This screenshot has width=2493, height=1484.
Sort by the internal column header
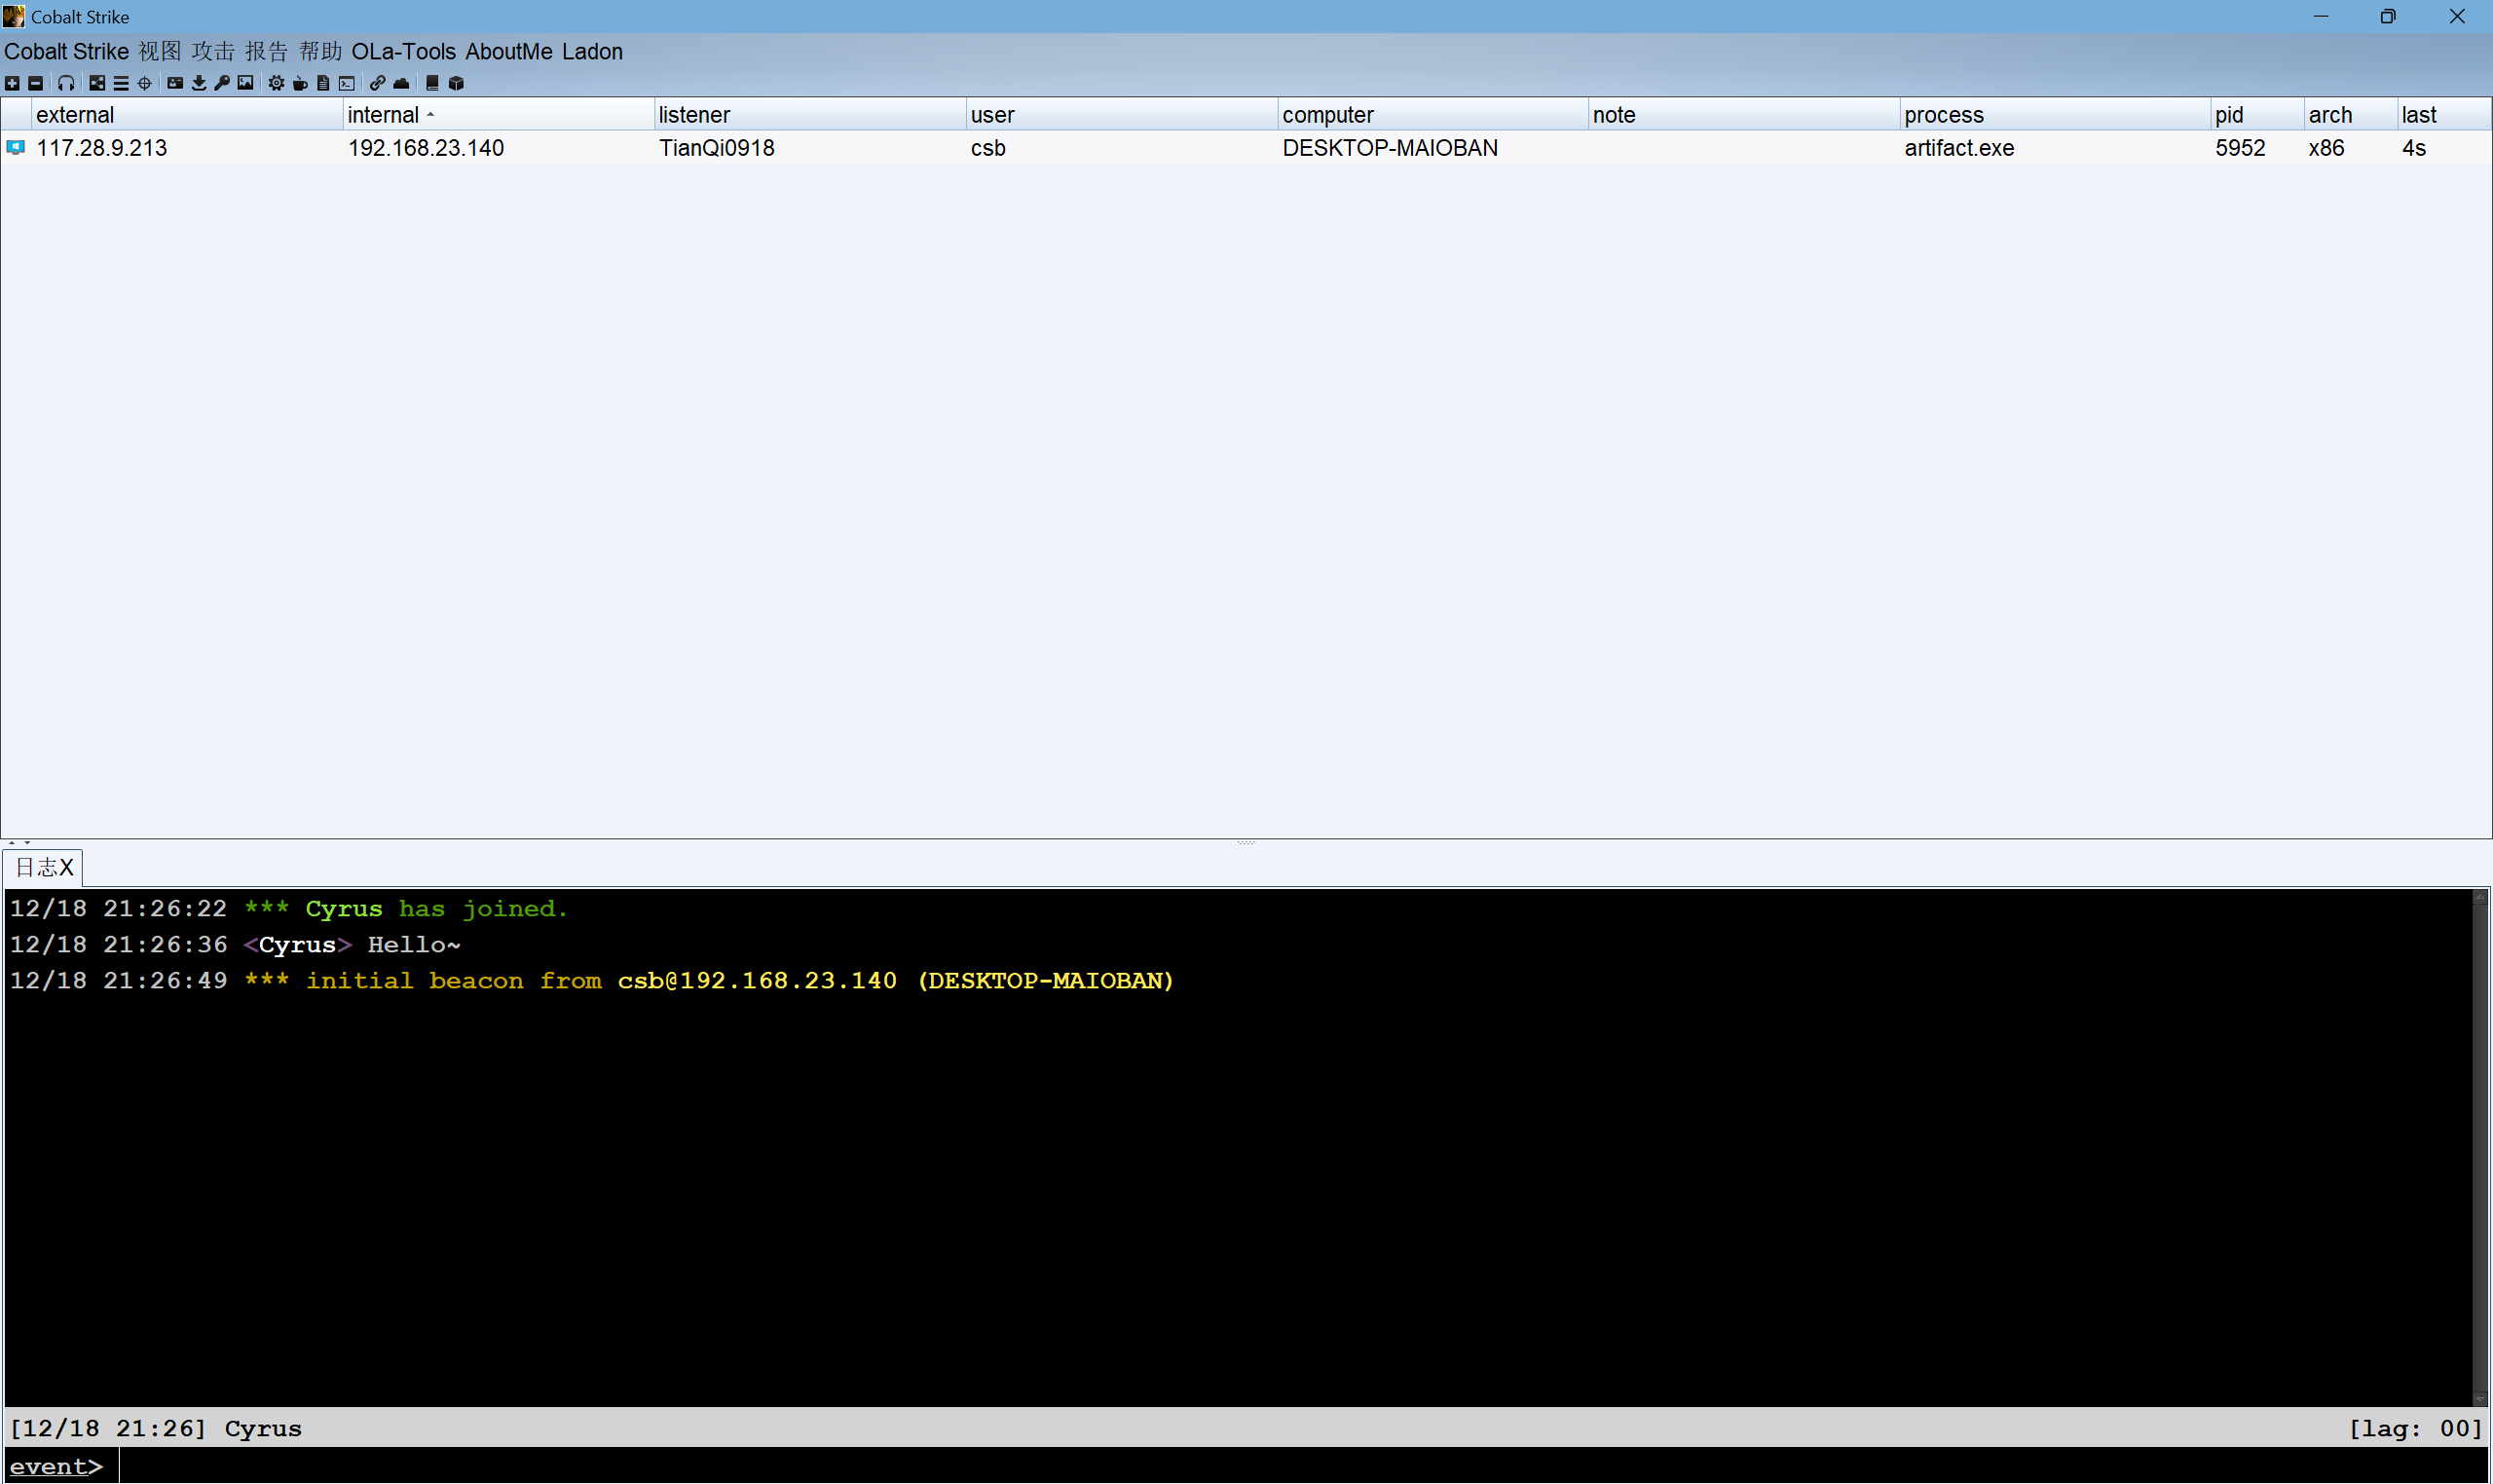(x=499, y=115)
